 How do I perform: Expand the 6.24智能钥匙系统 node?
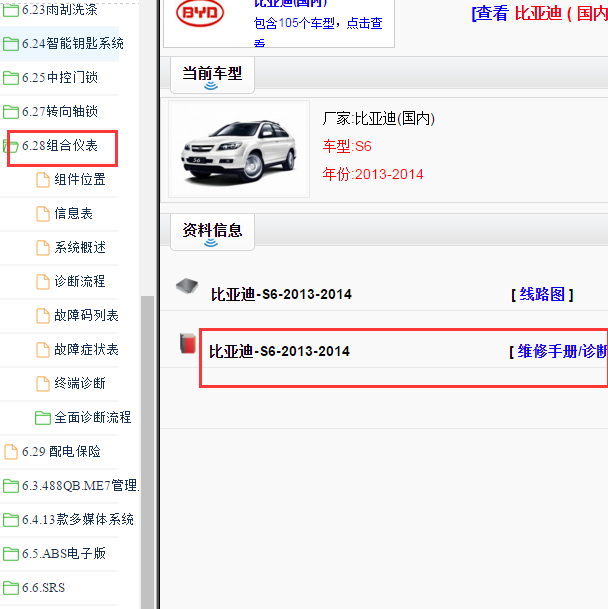(73, 44)
